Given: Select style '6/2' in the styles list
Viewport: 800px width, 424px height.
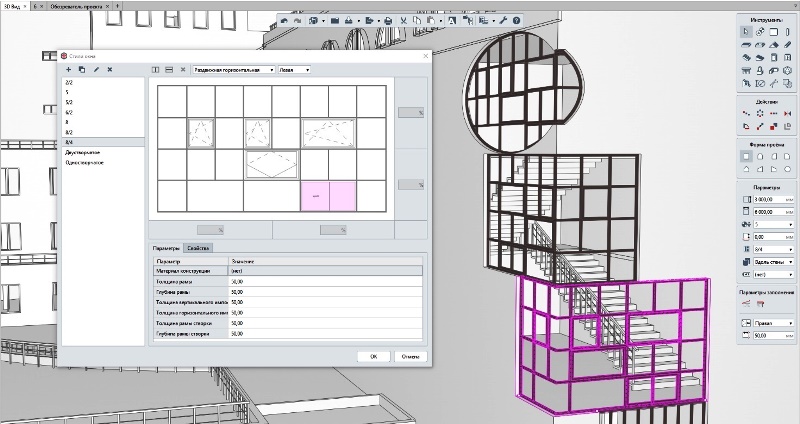Looking at the screenshot, I should click(103, 112).
